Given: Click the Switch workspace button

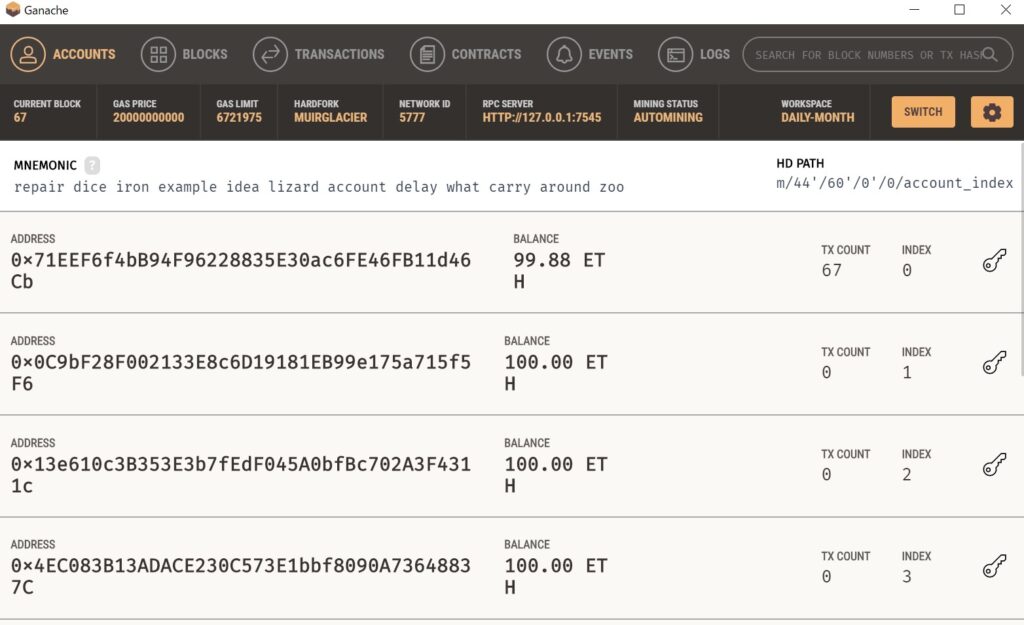Looking at the screenshot, I should 923,112.
